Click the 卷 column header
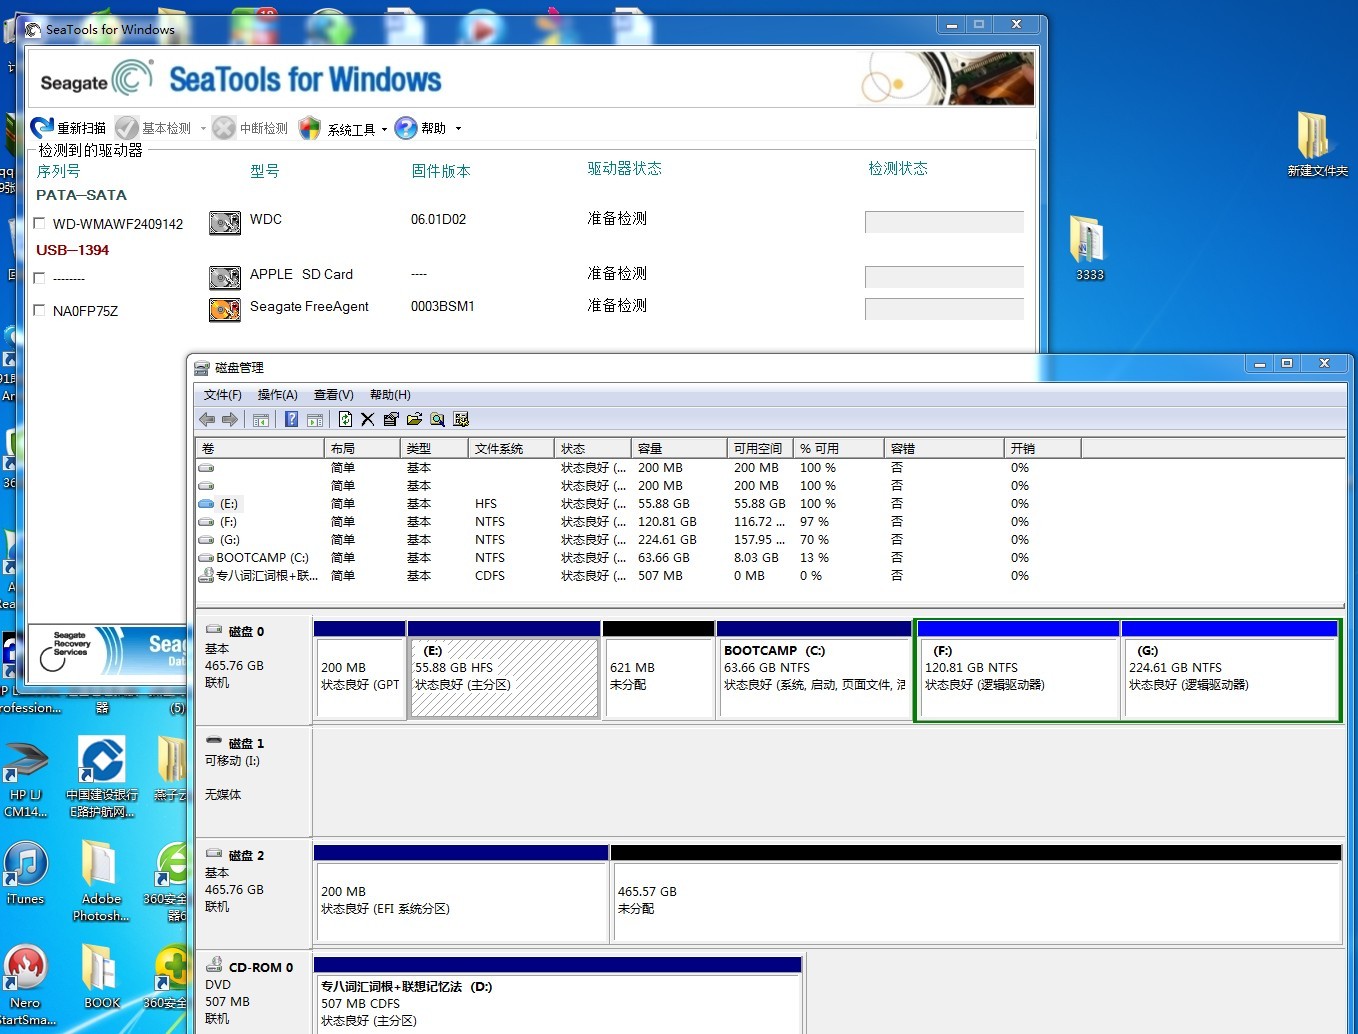This screenshot has height=1034, width=1358. (260, 448)
